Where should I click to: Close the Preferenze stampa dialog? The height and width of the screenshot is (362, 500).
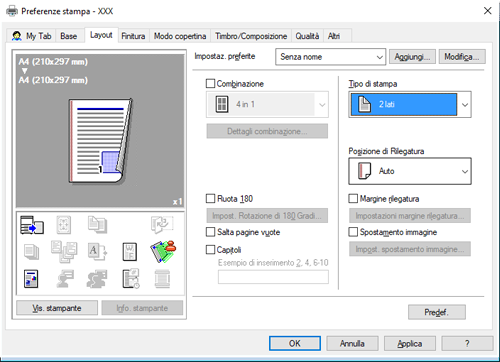pos(487,11)
